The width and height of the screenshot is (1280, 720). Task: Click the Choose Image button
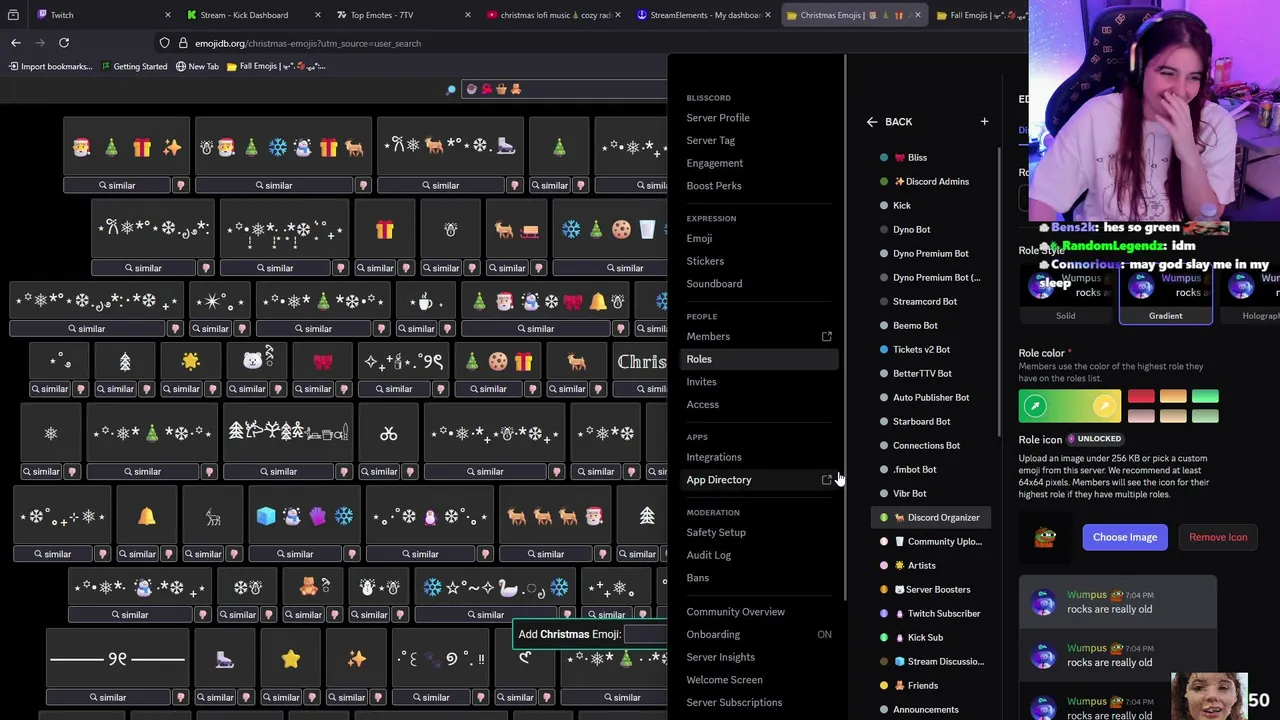point(1125,537)
